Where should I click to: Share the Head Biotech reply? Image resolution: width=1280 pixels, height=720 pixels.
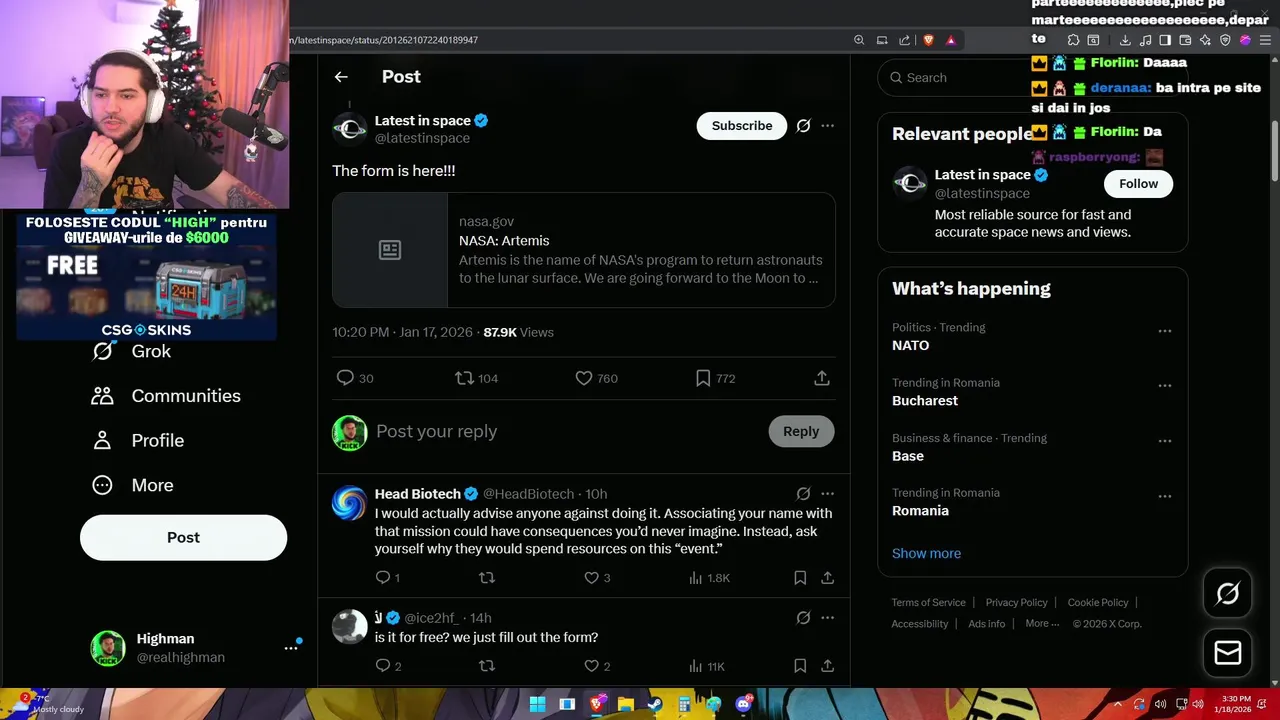828,578
